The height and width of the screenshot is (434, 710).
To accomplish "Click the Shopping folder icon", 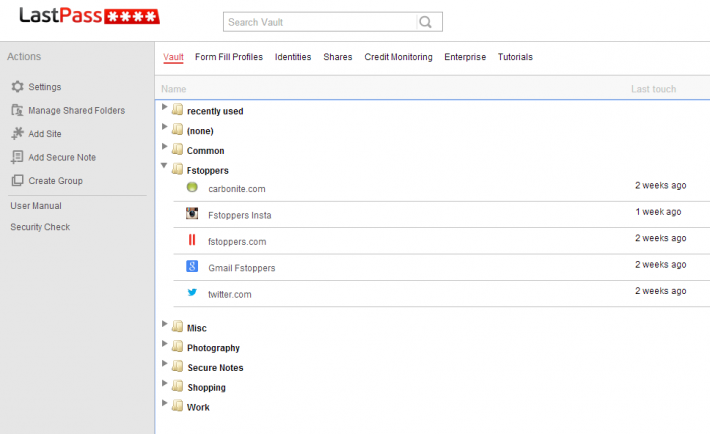I will pos(178,386).
